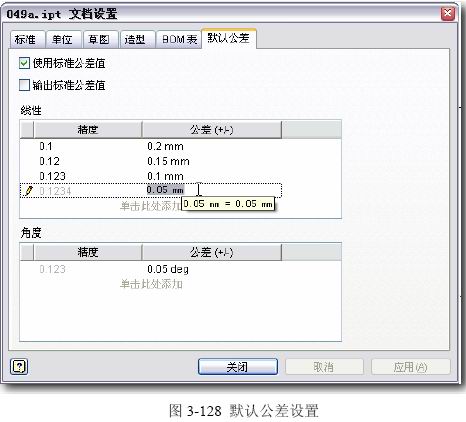Click the help question mark icon
This screenshot has width=466, height=422.
coord(19,367)
